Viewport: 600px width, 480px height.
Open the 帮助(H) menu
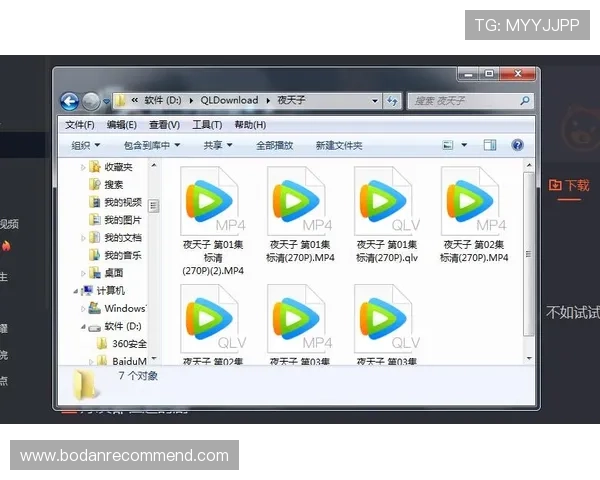250,125
